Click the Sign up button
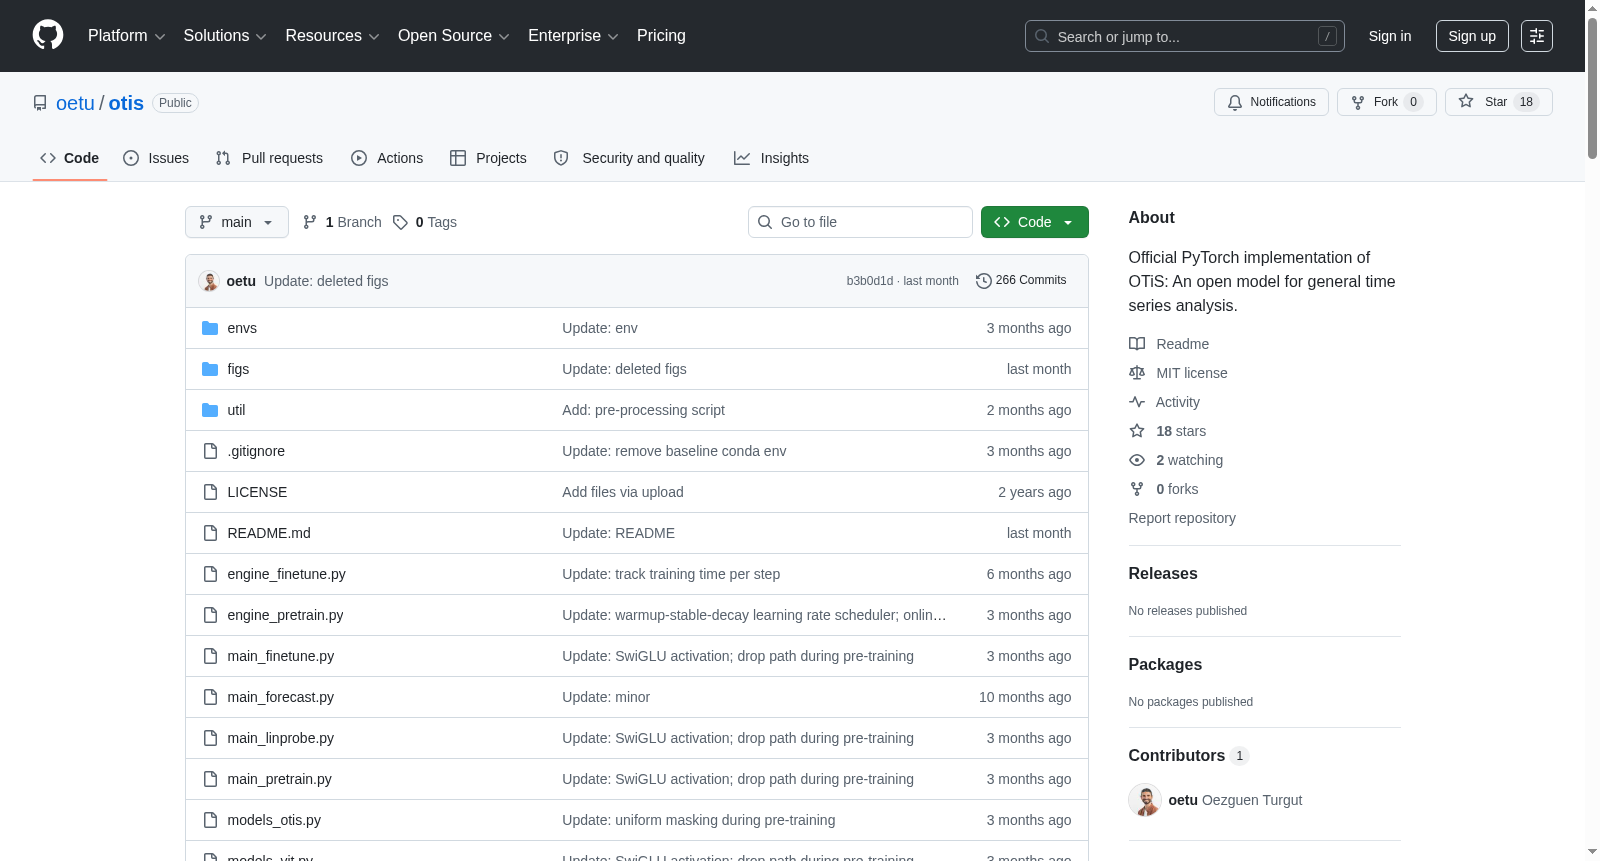This screenshot has height=861, width=1600. [x=1472, y=36]
